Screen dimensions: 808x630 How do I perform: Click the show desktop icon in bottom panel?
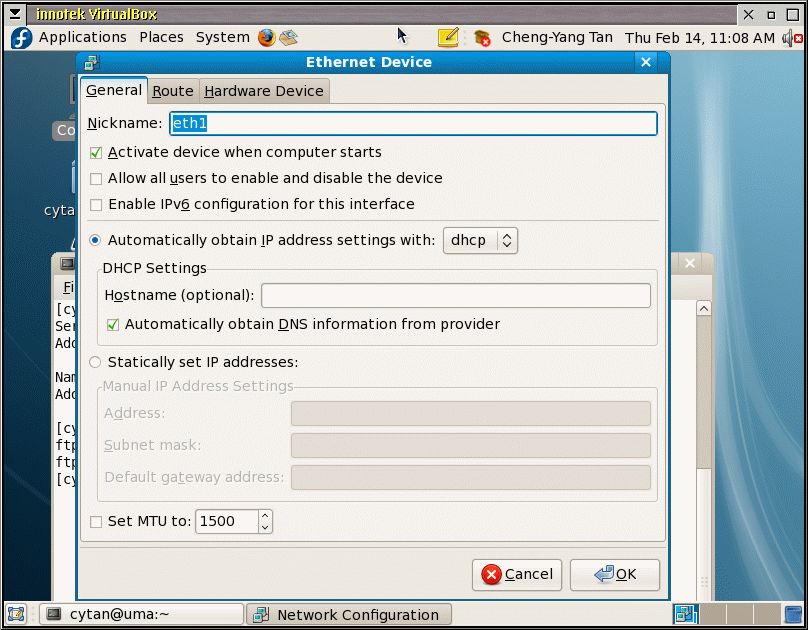[x=16, y=614]
